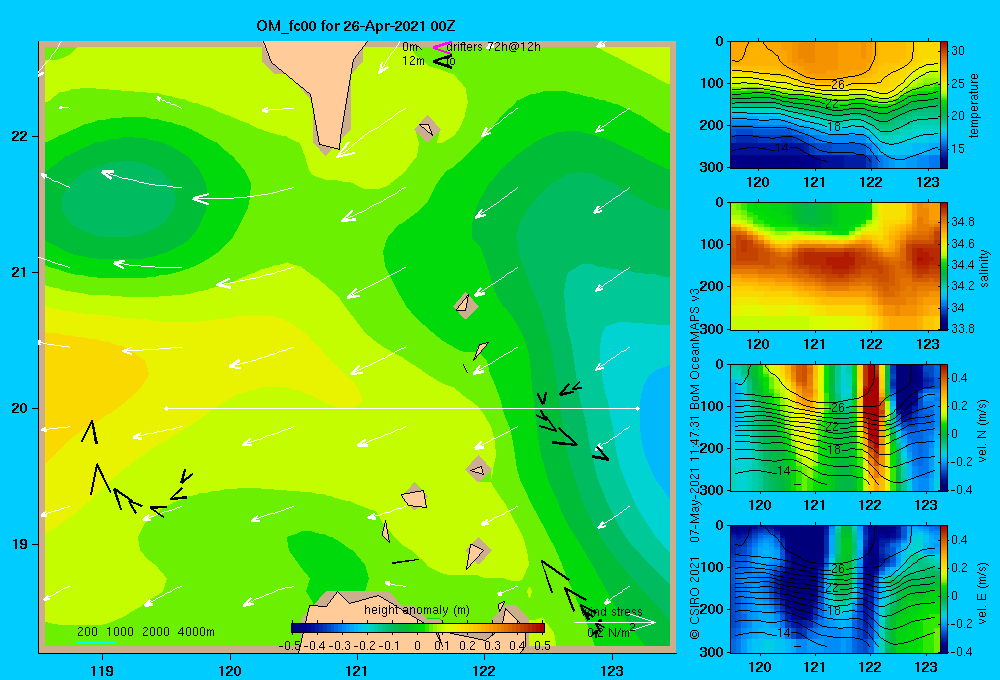Click the "2000" depth contour legend value
Image resolution: width=1000 pixels, height=680 pixels.
pos(156,632)
